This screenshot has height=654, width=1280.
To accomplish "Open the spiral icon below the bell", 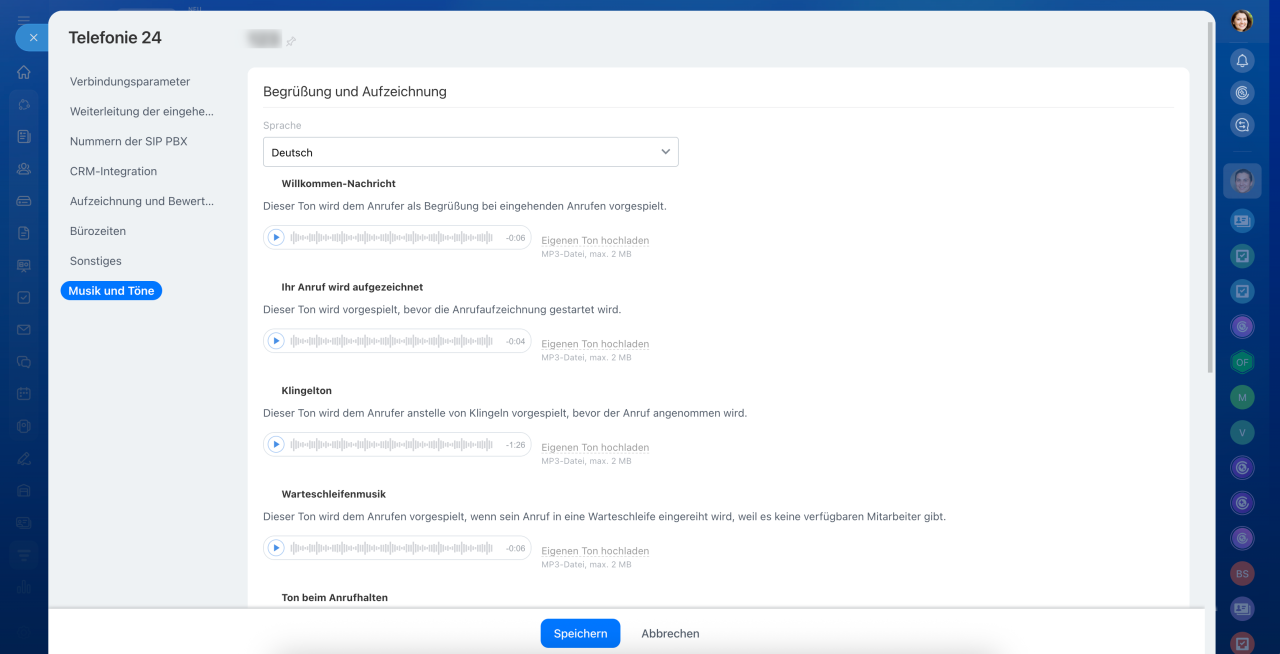I will point(1242,93).
